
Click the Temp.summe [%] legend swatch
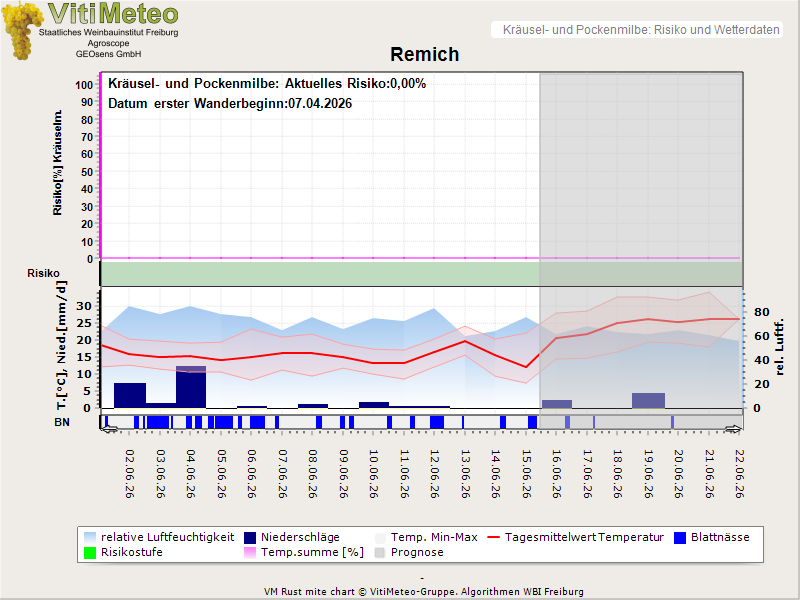(250, 553)
